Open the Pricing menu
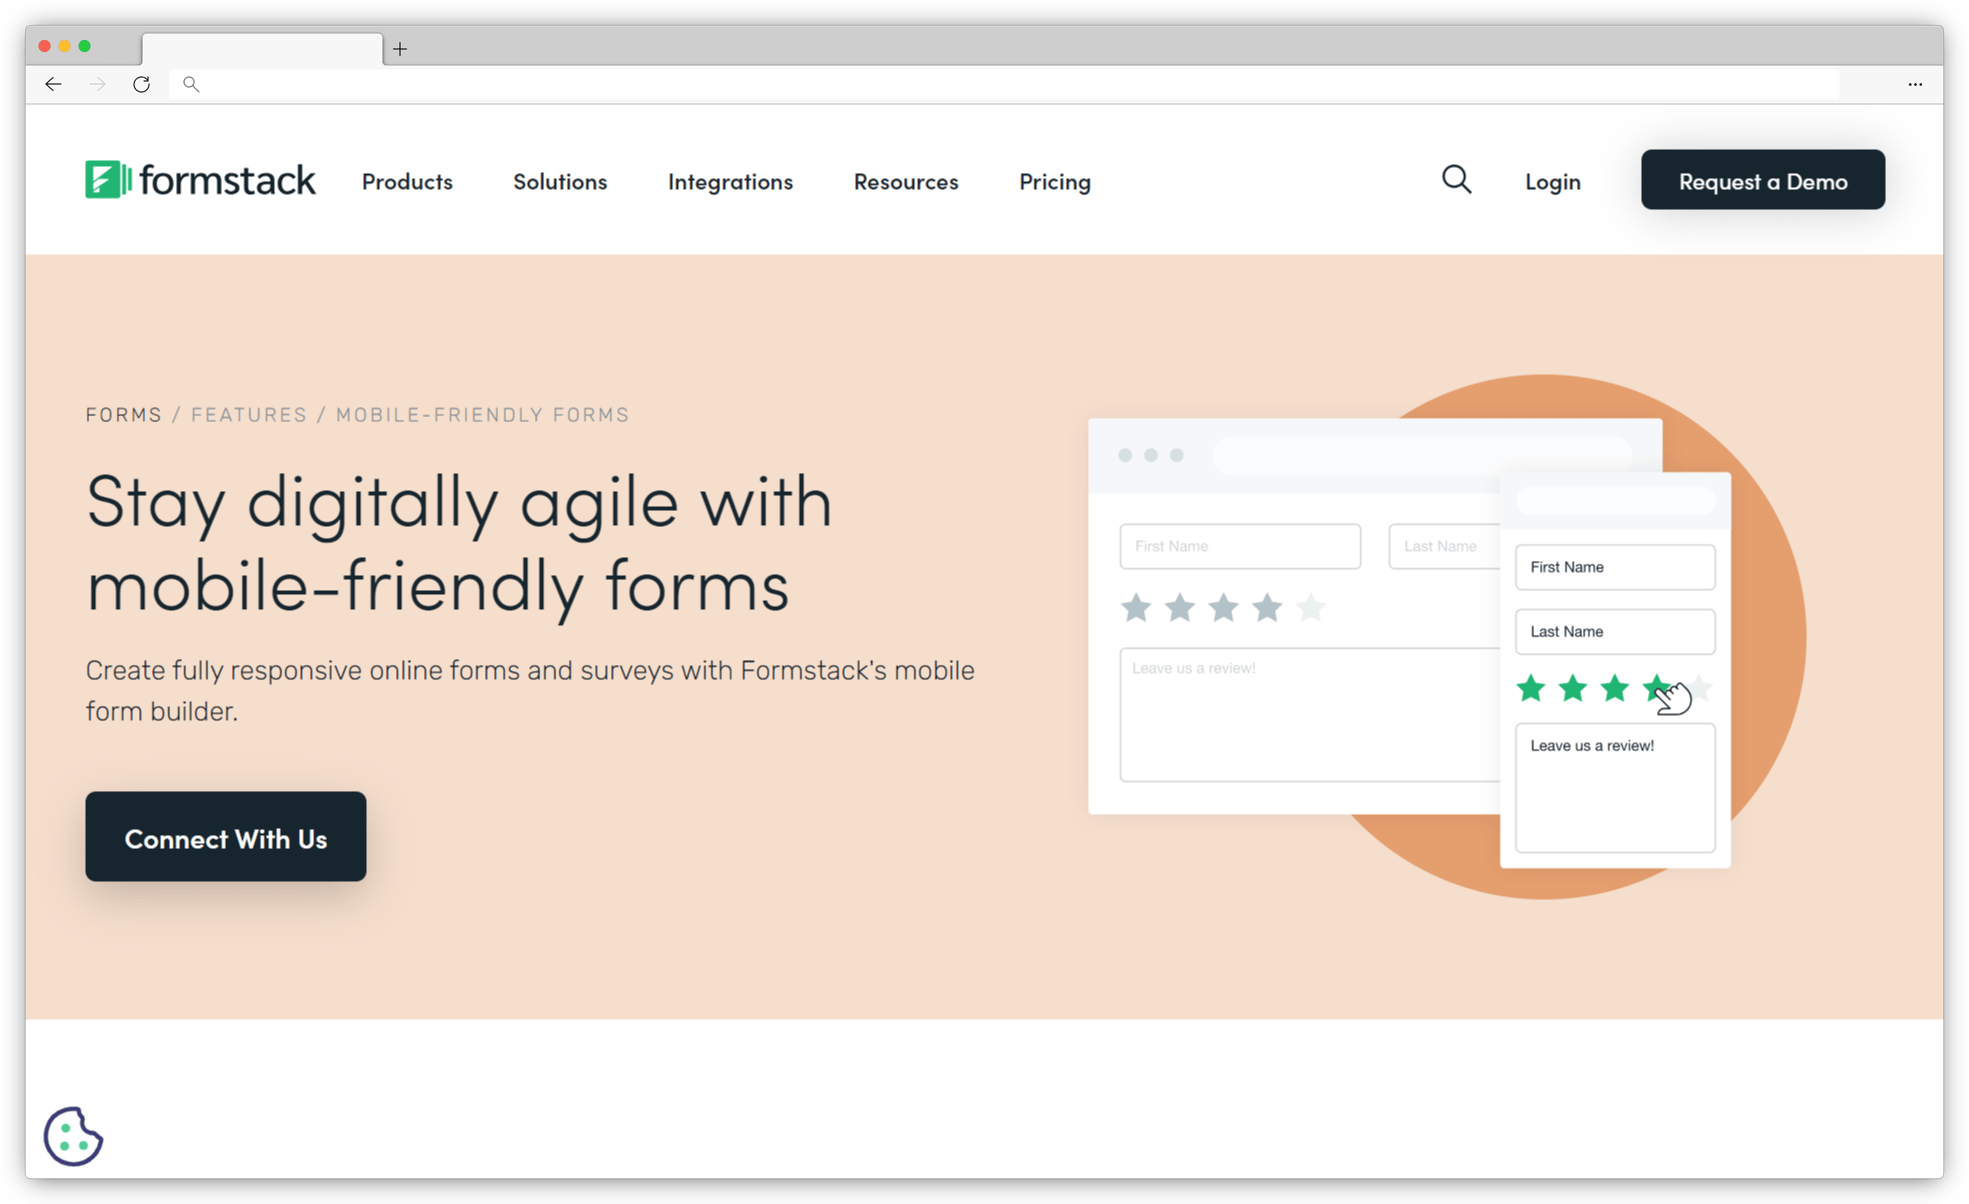This screenshot has height=1204, width=1969. pos(1054,182)
